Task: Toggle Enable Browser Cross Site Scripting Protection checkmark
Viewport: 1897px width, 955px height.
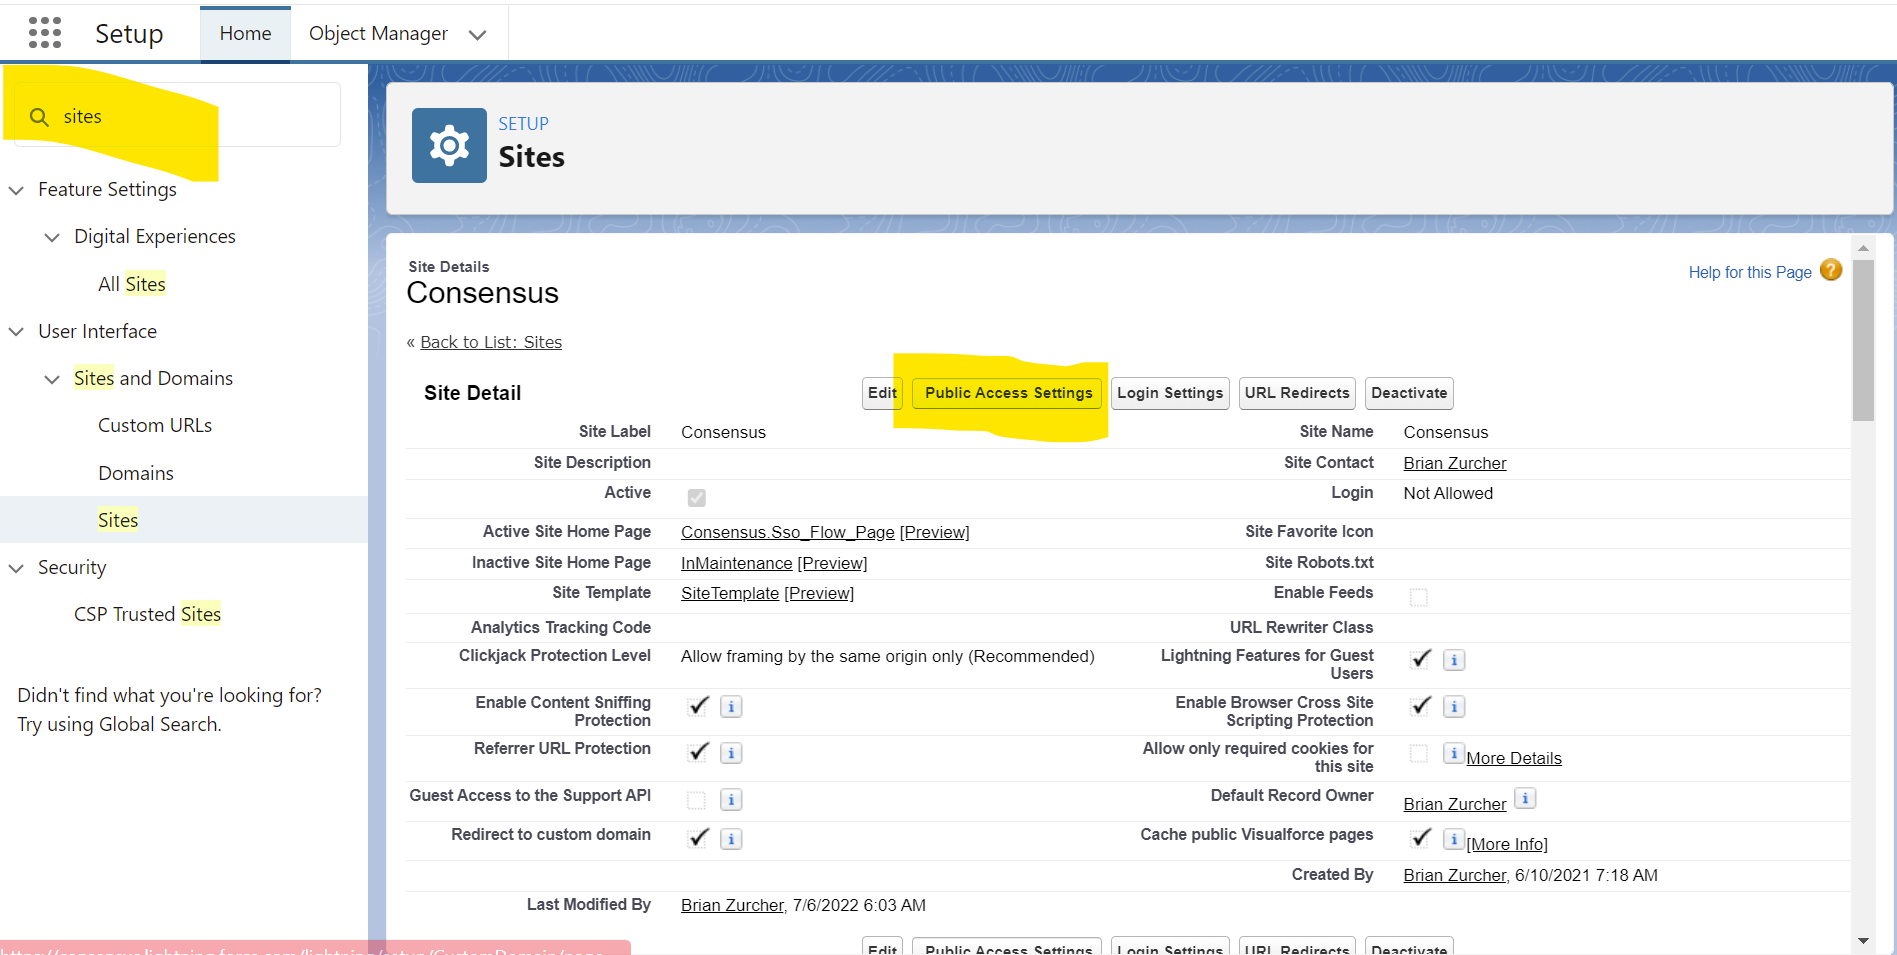Action: 1420,705
